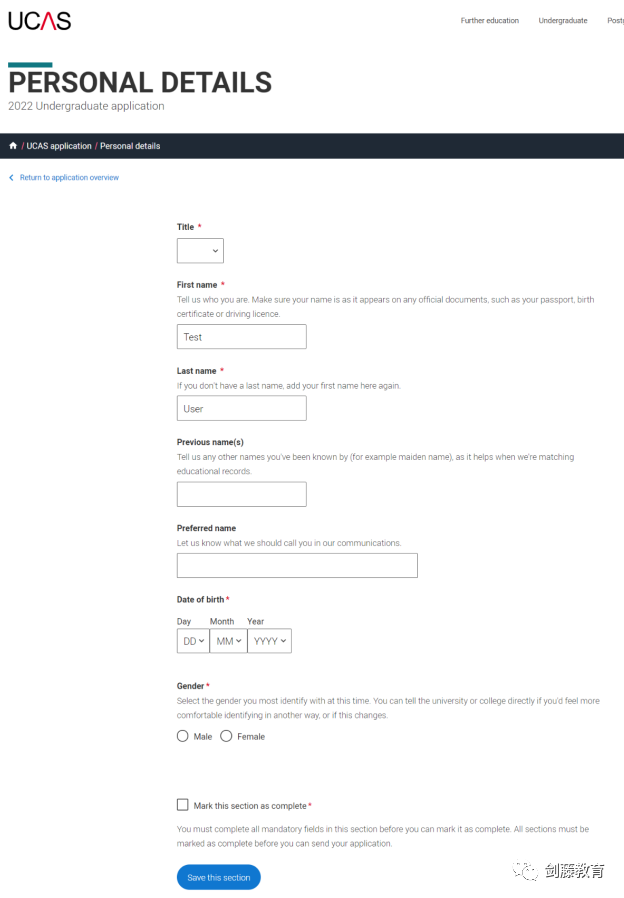The height and width of the screenshot is (898, 624).
Task: Follow the Return to application overview link
Action: point(69,178)
